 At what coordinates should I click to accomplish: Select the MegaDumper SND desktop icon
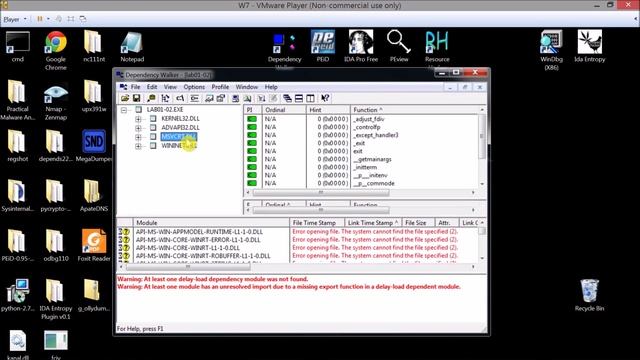click(94, 146)
